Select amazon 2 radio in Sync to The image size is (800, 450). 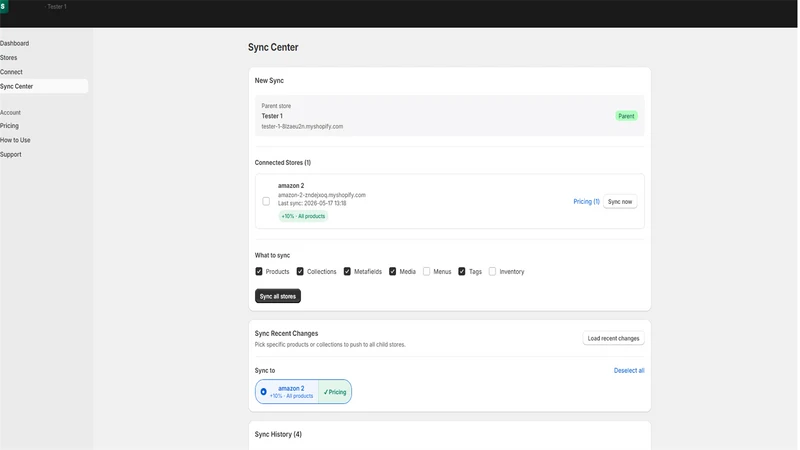pyautogui.click(x=263, y=392)
